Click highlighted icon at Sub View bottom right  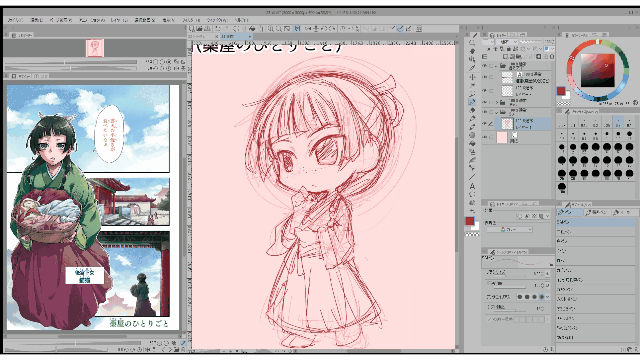[183, 343]
